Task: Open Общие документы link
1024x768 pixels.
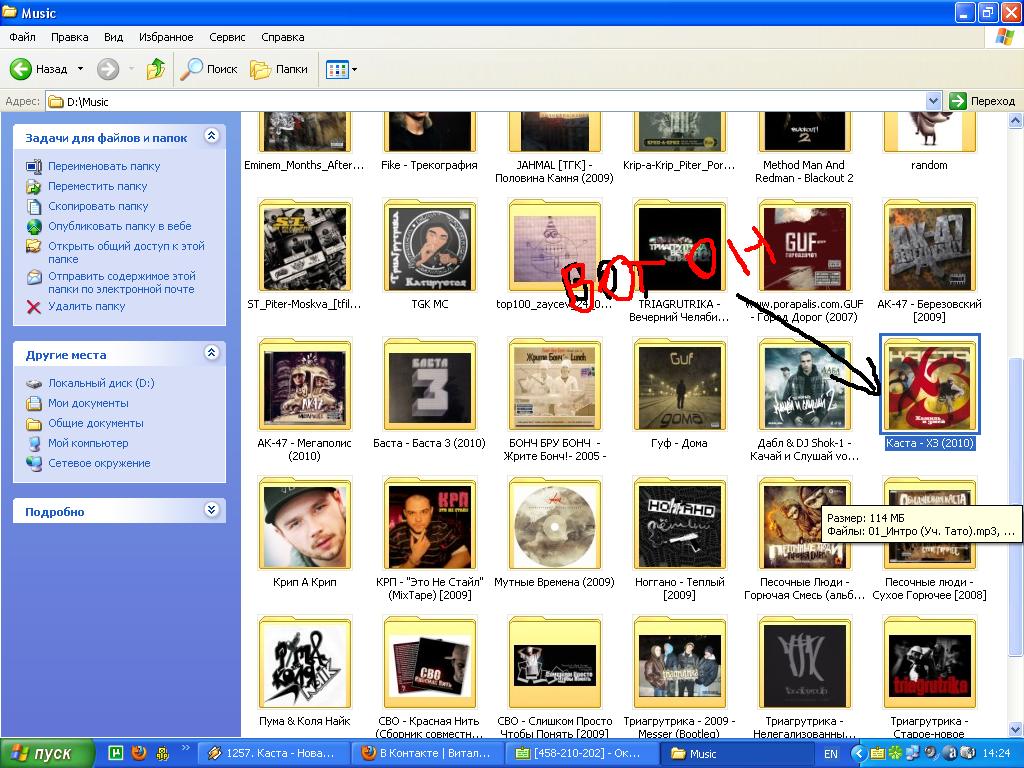Action: pos(95,423)
